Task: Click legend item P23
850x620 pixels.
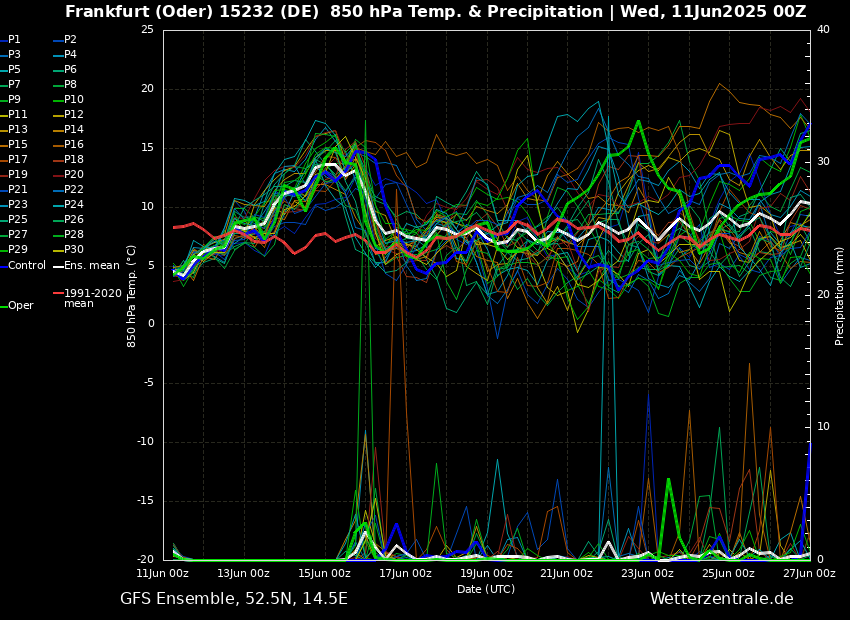Action: 14,204
